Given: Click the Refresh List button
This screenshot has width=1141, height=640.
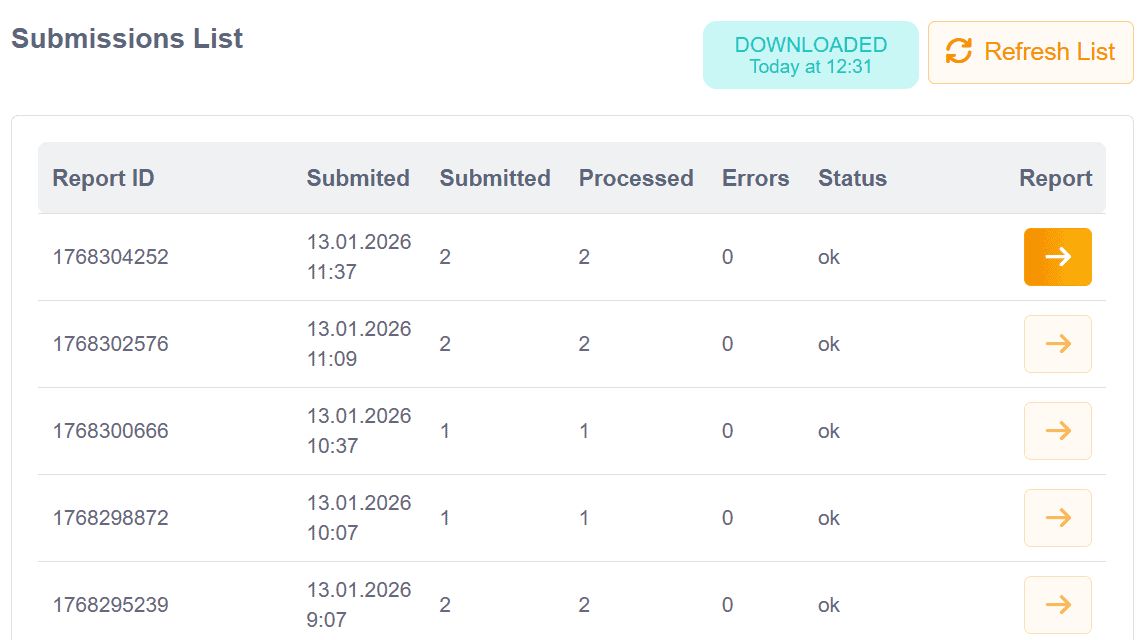Looking at the screenshot, I should 1030,52.
